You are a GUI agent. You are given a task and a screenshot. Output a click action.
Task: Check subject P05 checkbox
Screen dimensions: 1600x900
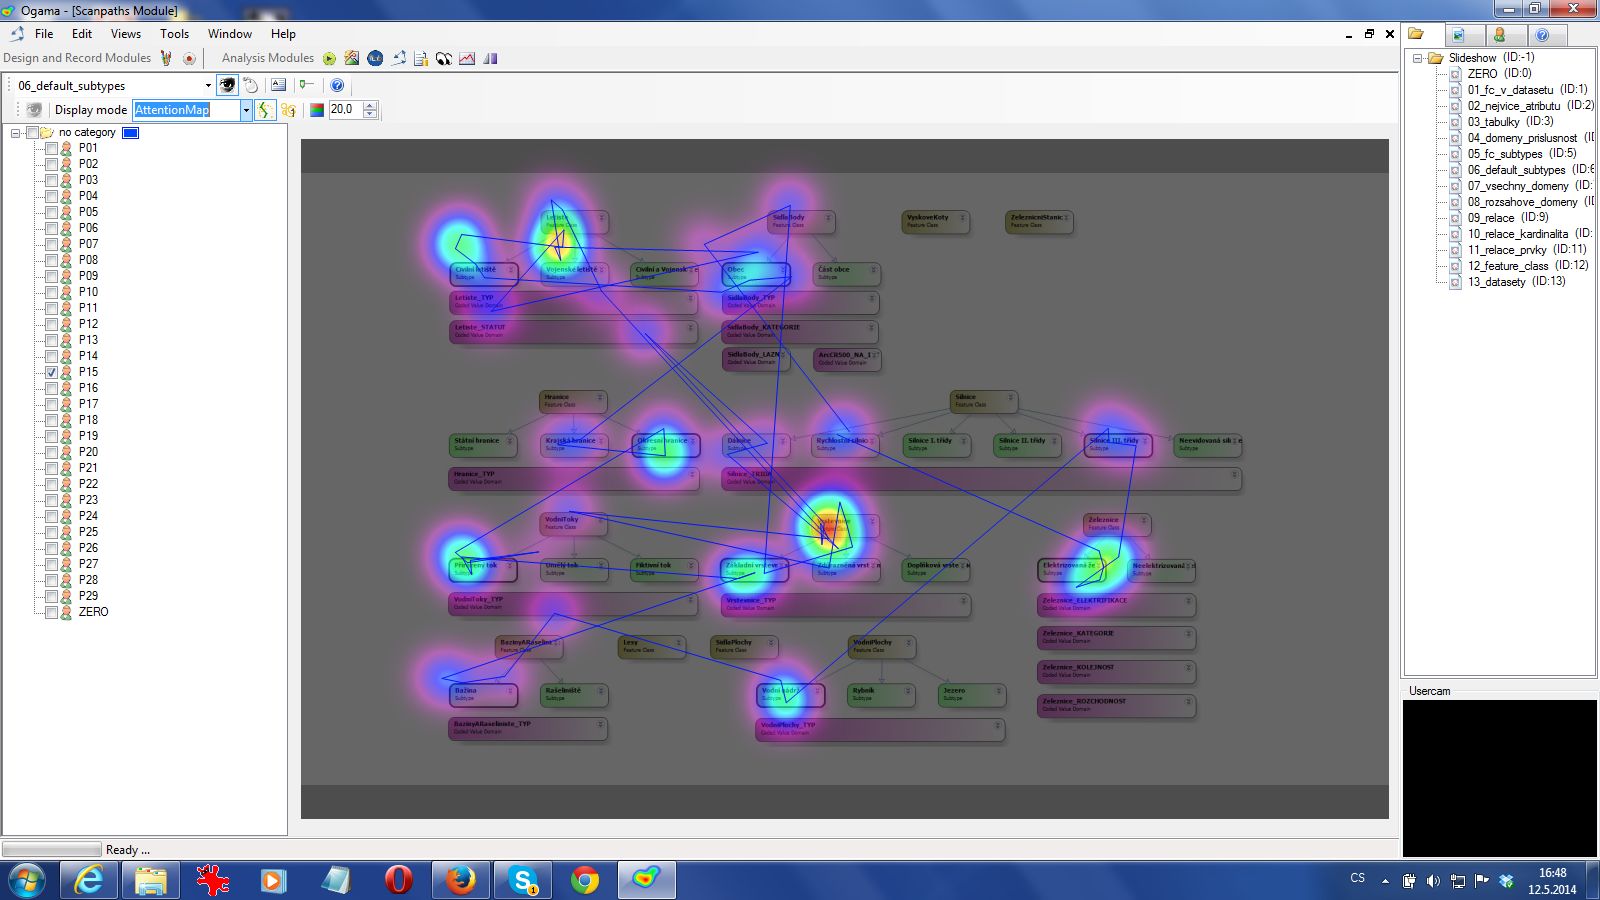tap(51, 212)
